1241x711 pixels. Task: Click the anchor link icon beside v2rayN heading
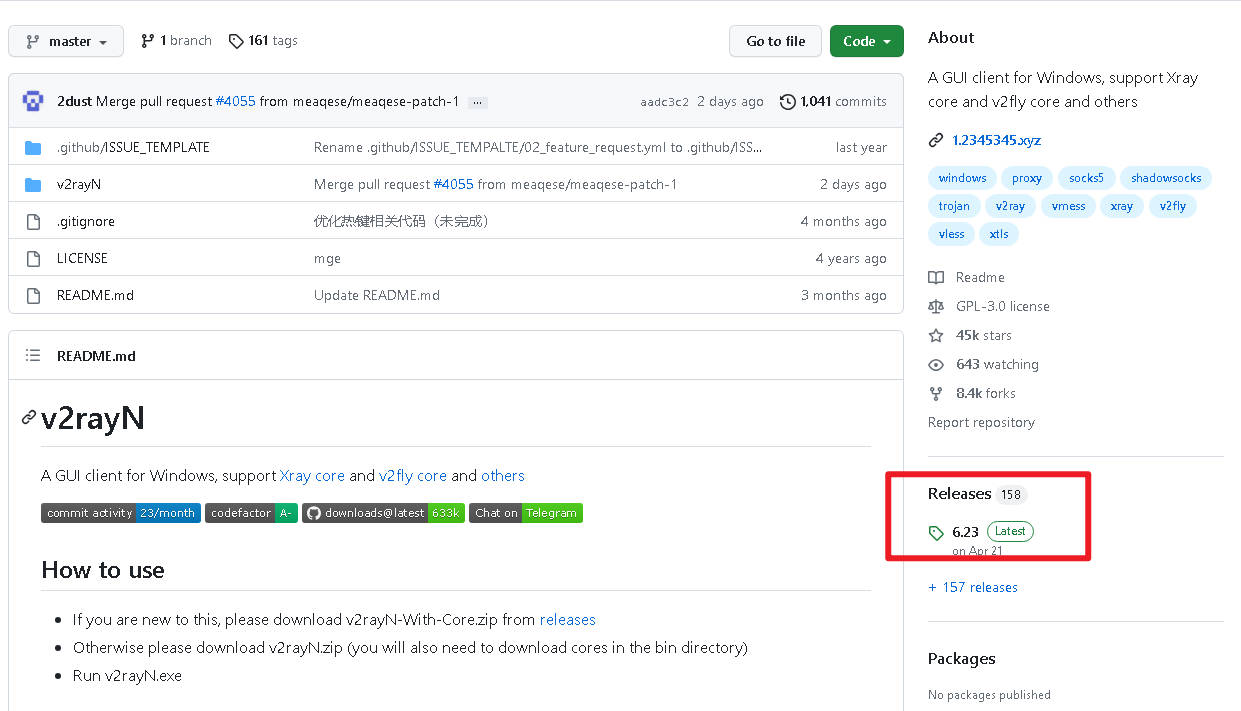(29, 418)
